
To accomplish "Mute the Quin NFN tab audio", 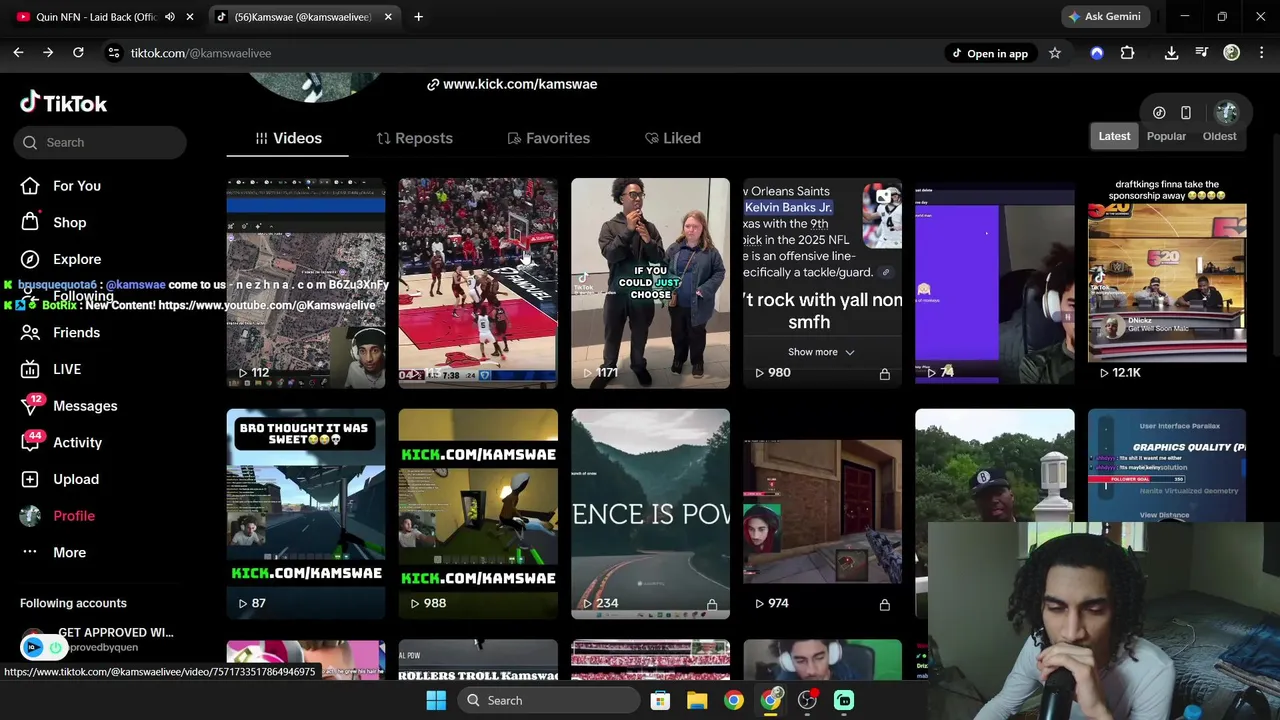I will tap(170, 17).
